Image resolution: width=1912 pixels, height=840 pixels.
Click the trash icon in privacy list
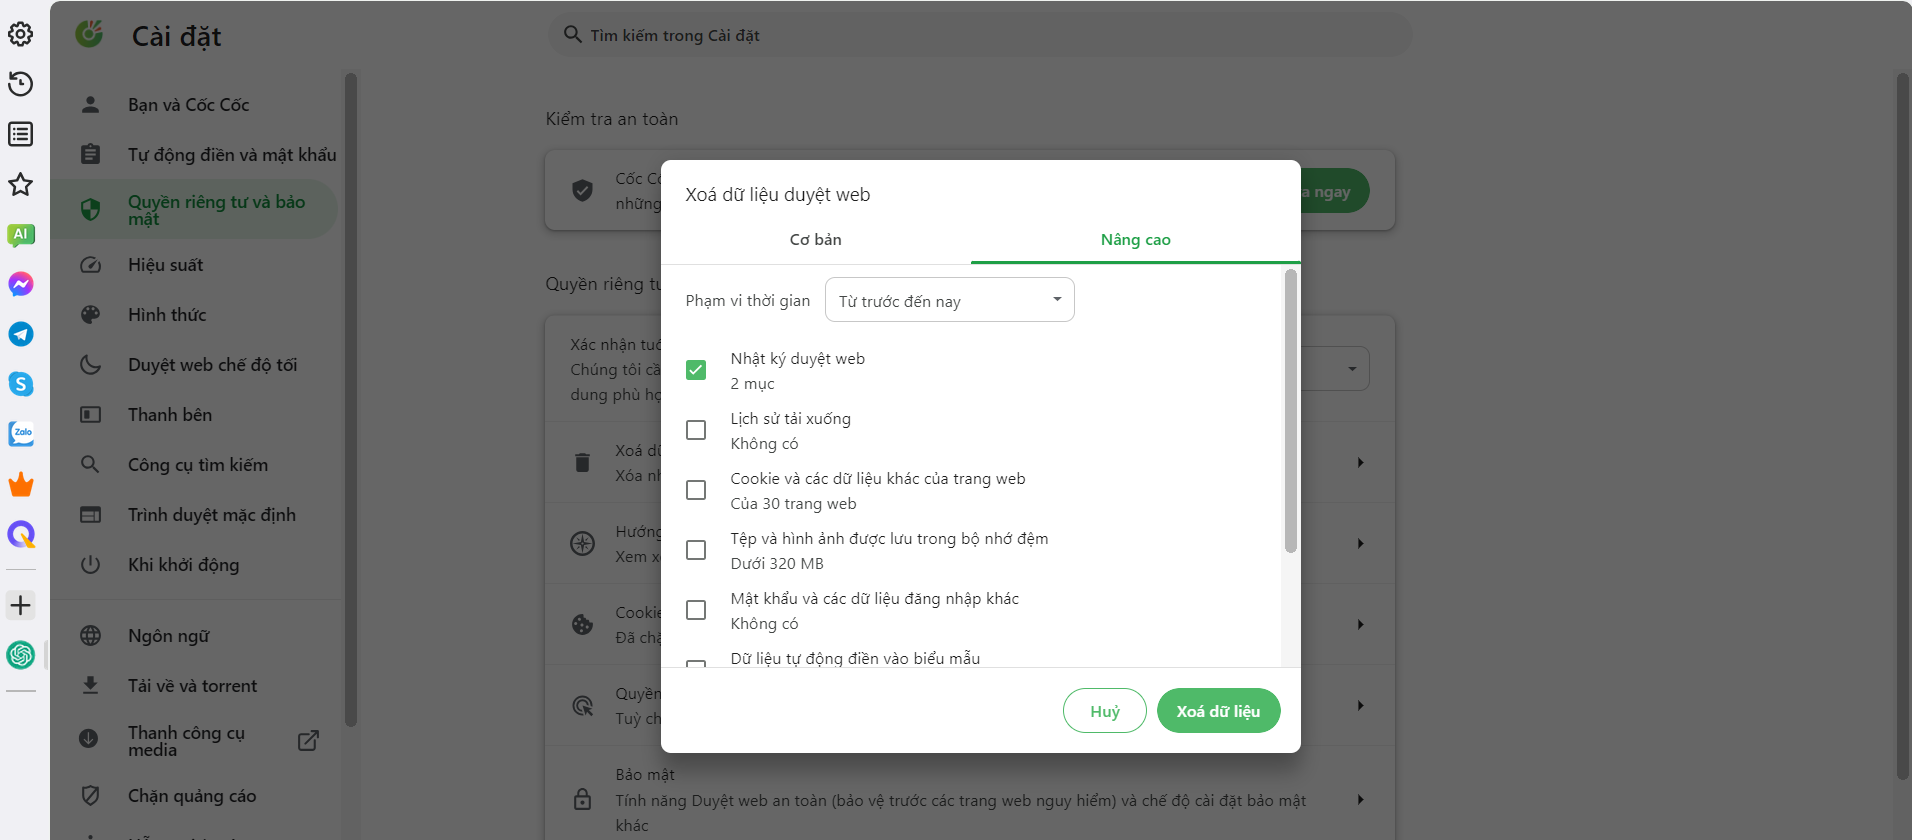coord(582,462)
